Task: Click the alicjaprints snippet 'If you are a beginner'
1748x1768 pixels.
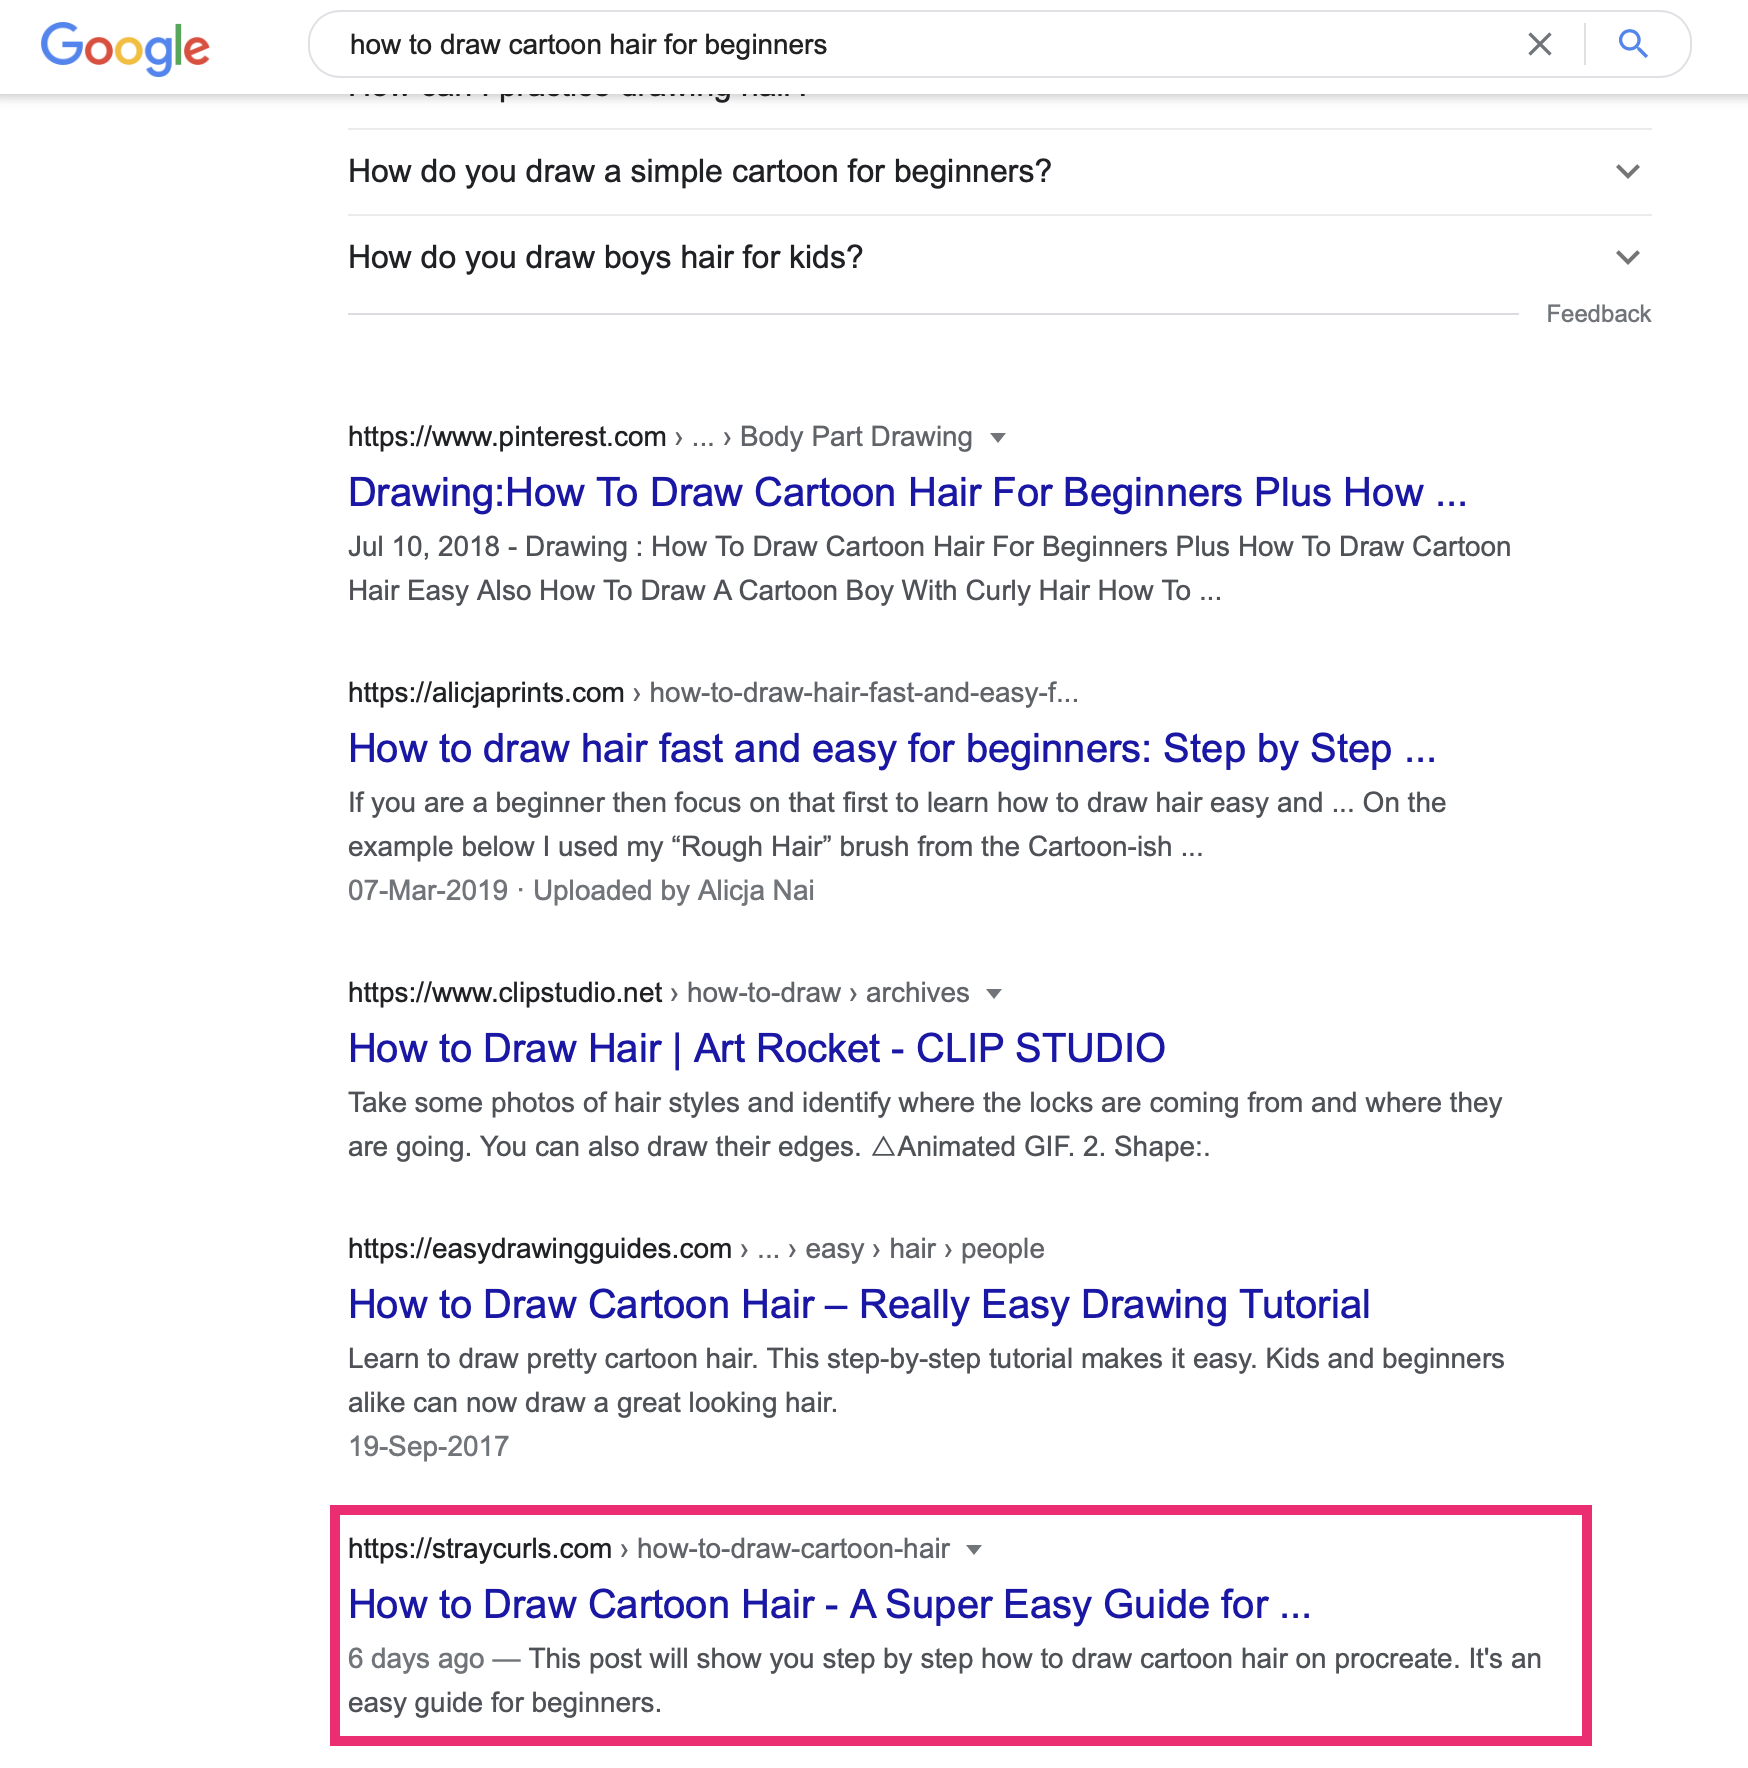Action: coord(897,825)
